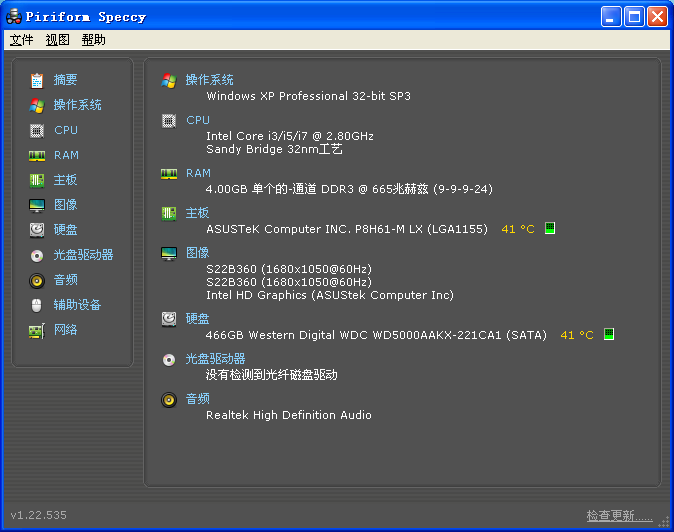Image resolution: width=674 pixels, height=532 pixels.
Task: Click the motherboard temperature indicator icon
Action: 550,229
